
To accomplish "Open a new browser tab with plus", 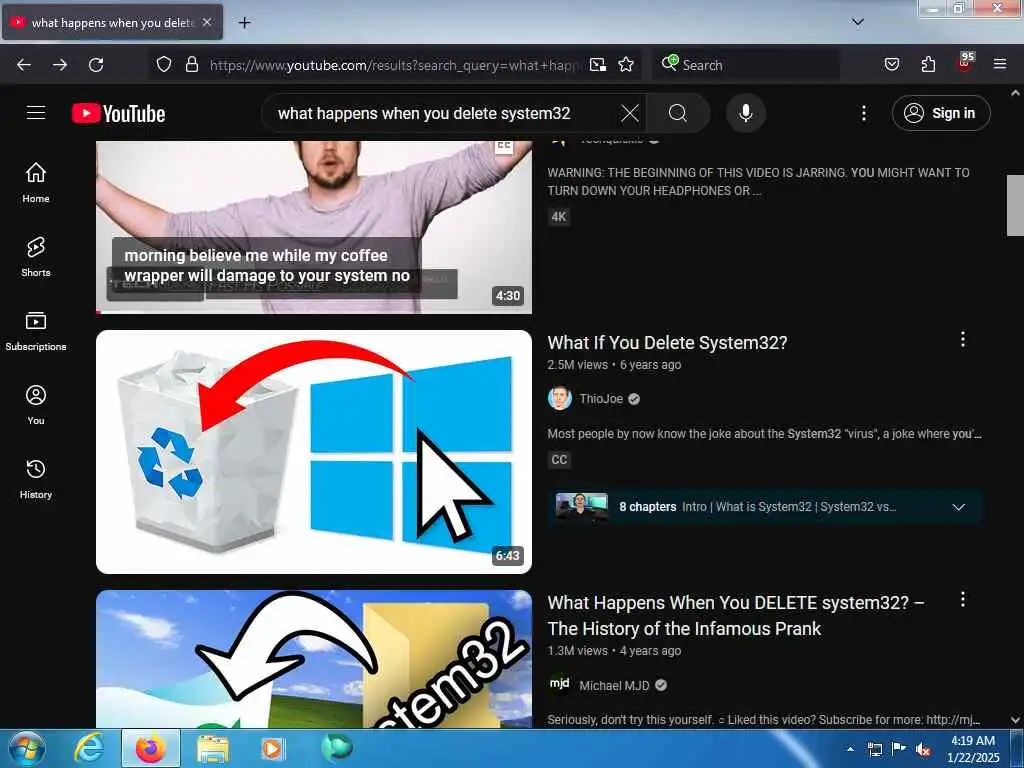I will (x=244, y=23).
